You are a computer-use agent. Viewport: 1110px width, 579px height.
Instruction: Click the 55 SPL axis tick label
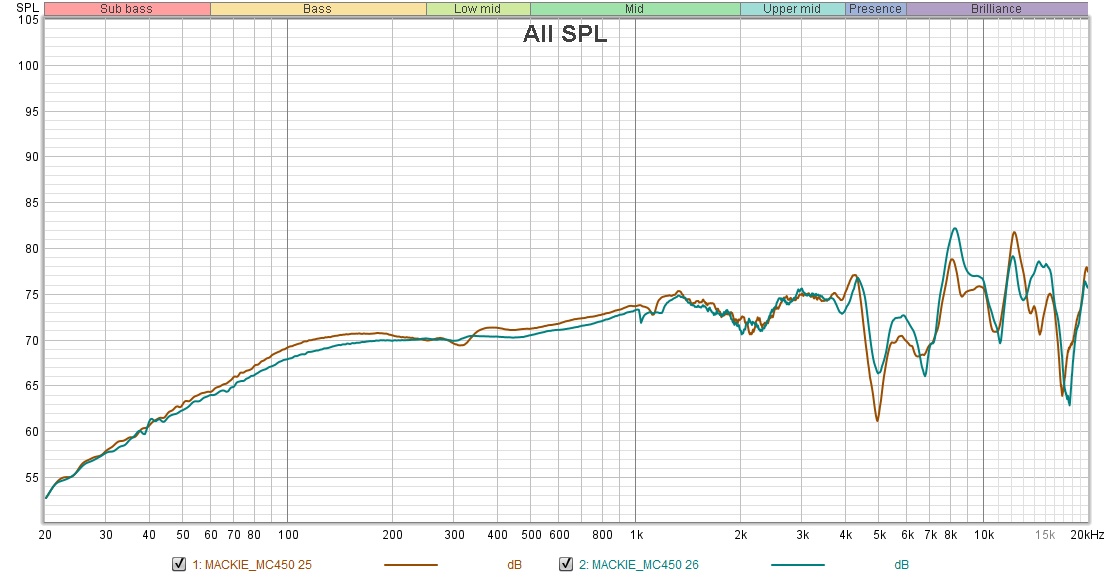click(31, 478)
